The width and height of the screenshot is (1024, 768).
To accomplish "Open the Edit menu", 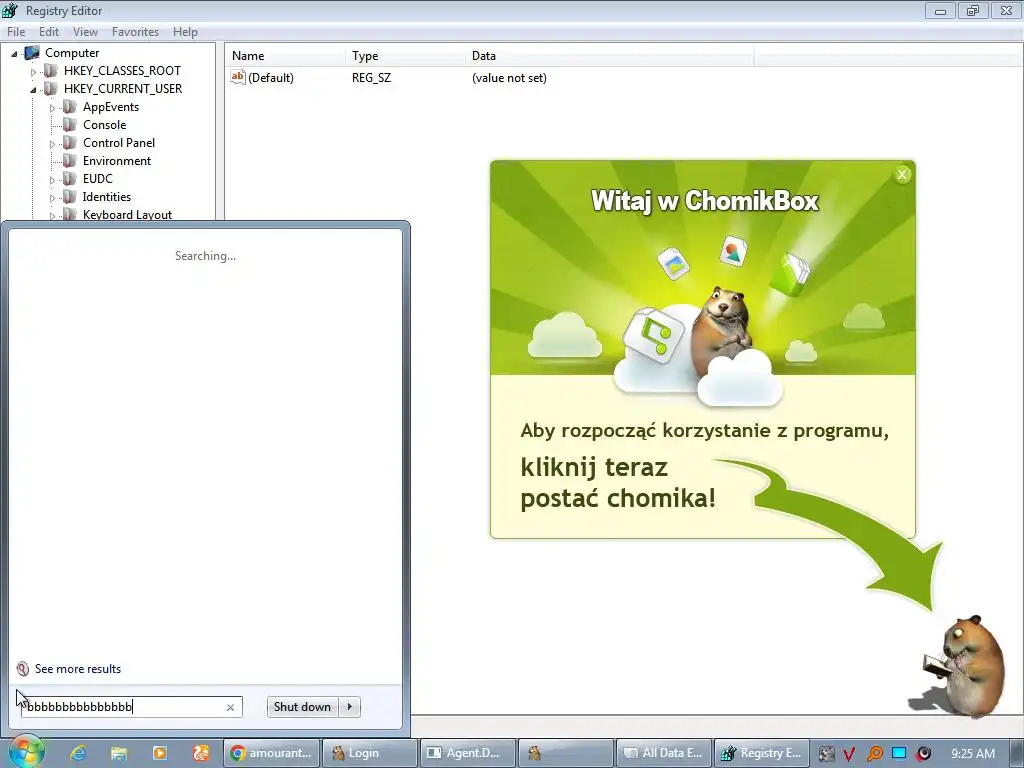I will point(49,31).
